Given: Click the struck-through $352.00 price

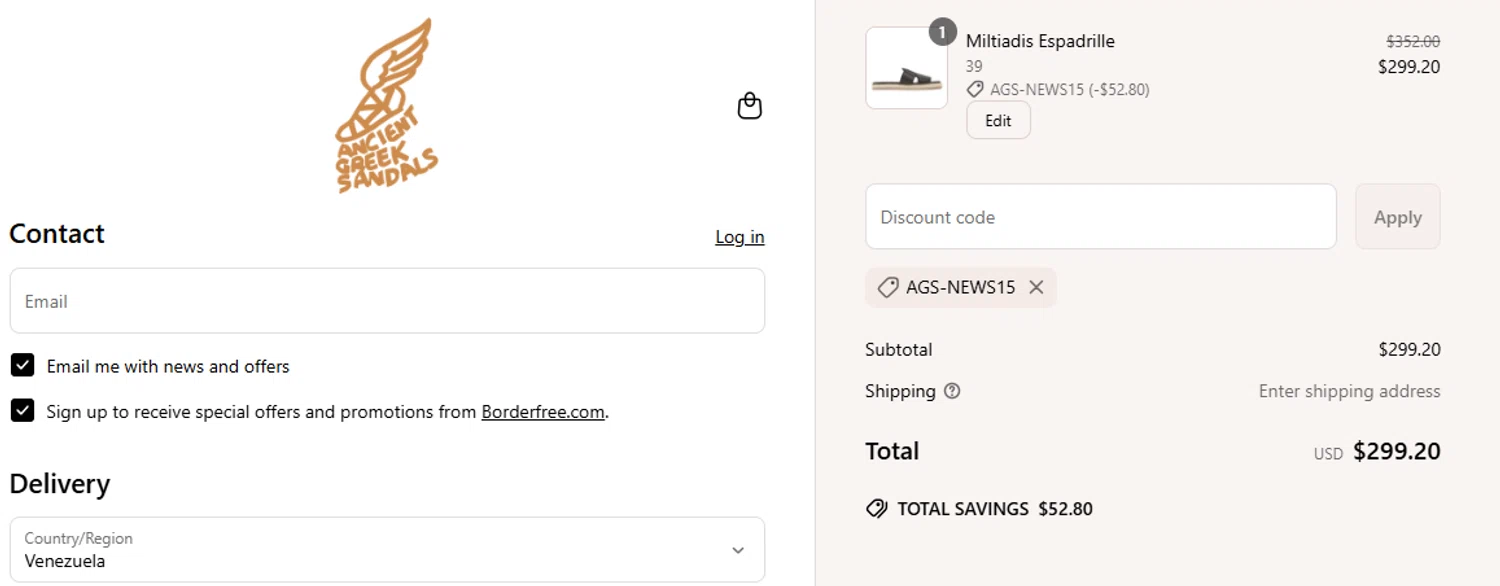Looking at the screenshot, I should (x=1412, y=41).
